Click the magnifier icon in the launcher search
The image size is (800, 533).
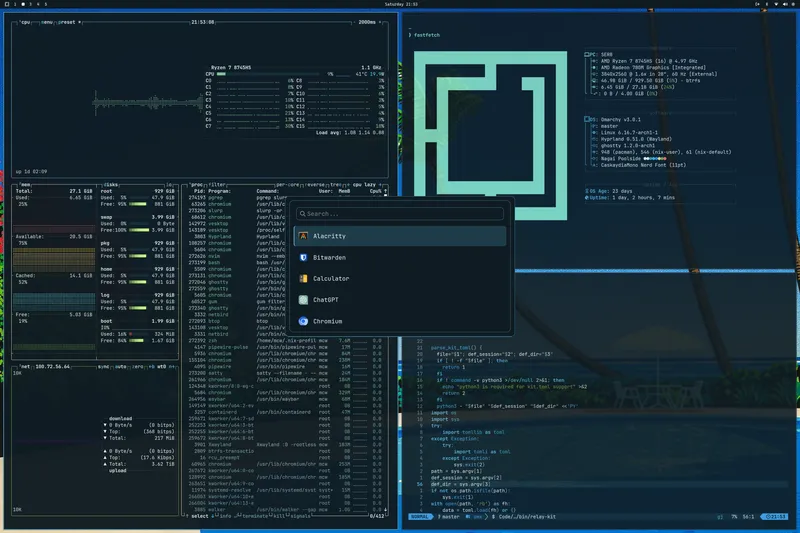click(x=303, y=214)
